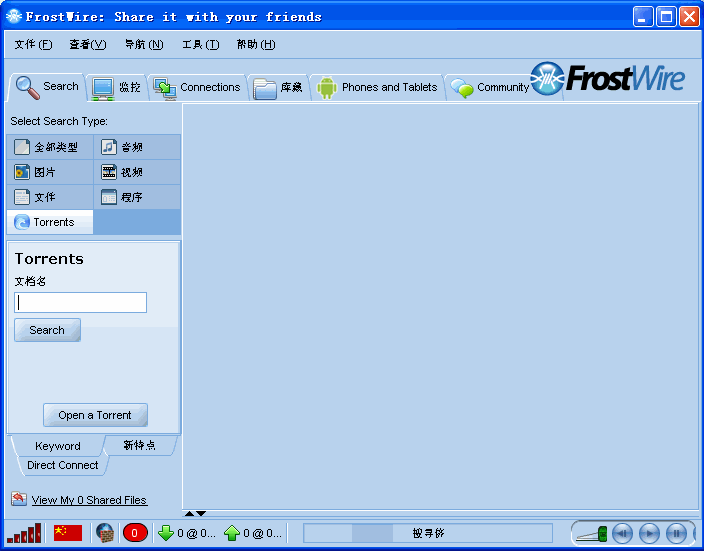Viewport: 704px width, 551px height.
Task: Click the 文档名 filename input field
Action: point(80,302)
